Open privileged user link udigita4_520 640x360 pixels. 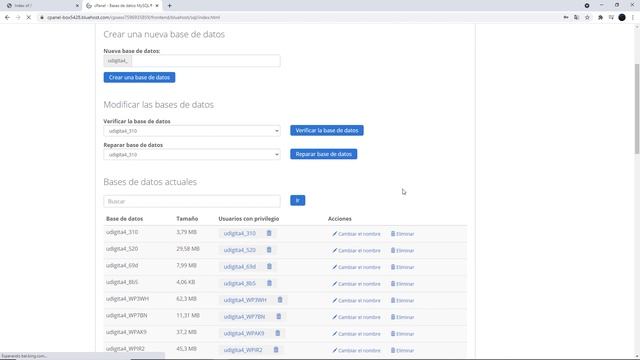[240, 250]
